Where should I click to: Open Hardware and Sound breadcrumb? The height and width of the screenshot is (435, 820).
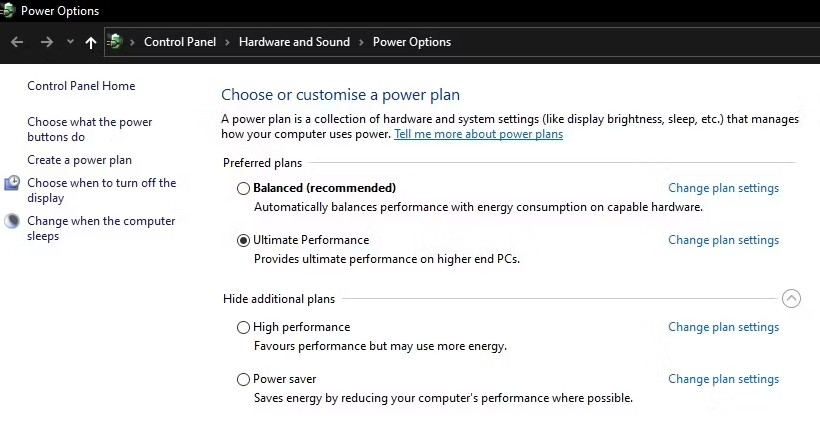(294, 42)
